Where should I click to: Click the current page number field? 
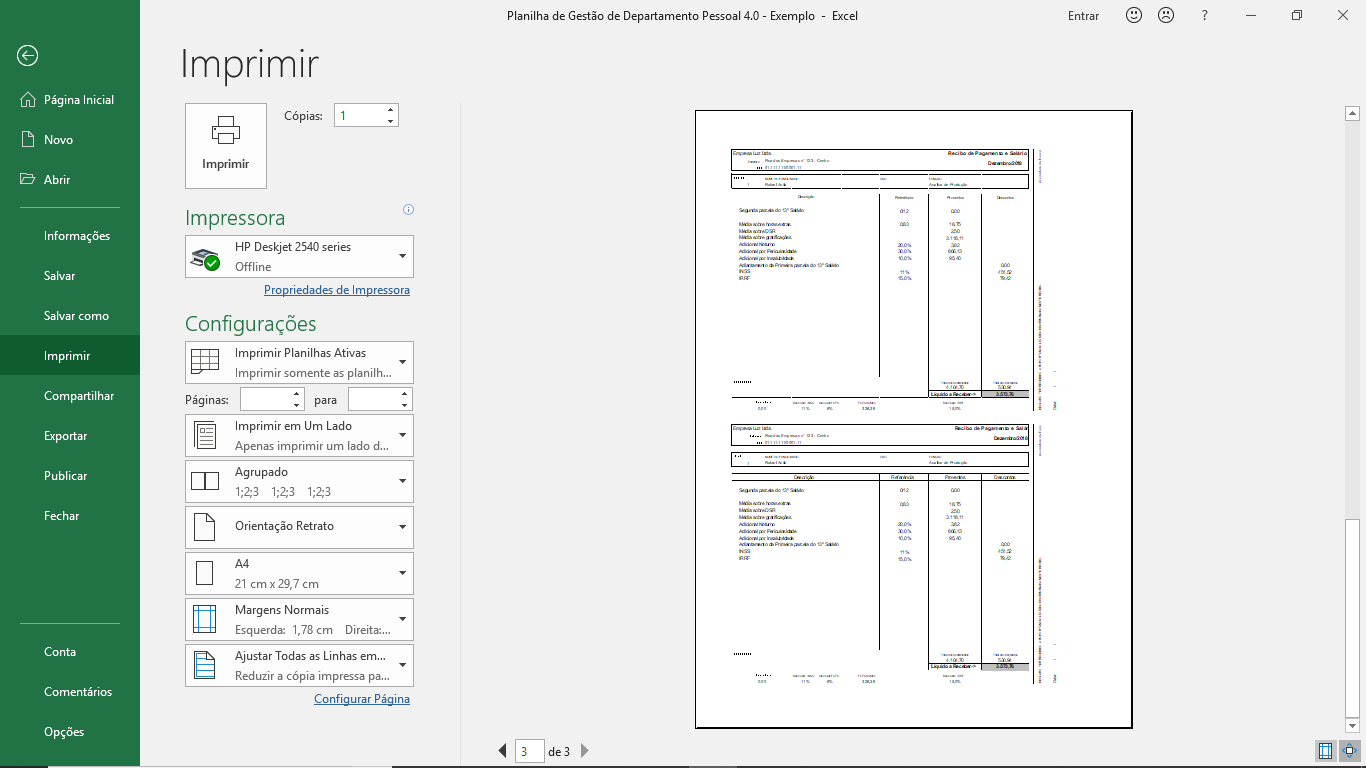point(529,752)
